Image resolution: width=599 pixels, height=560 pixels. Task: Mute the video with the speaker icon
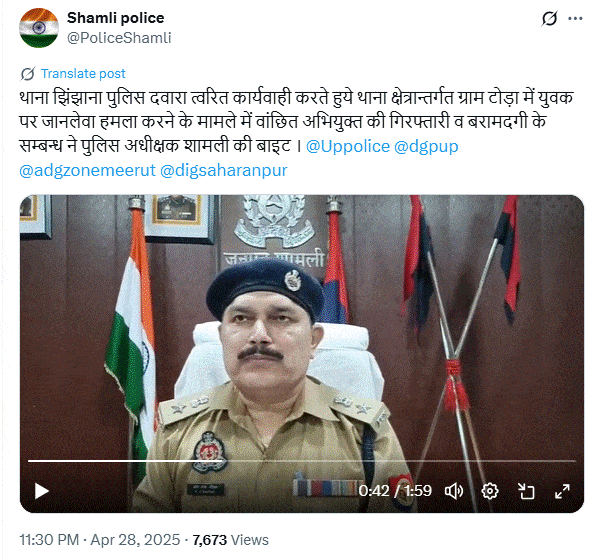tap(454, 491)
